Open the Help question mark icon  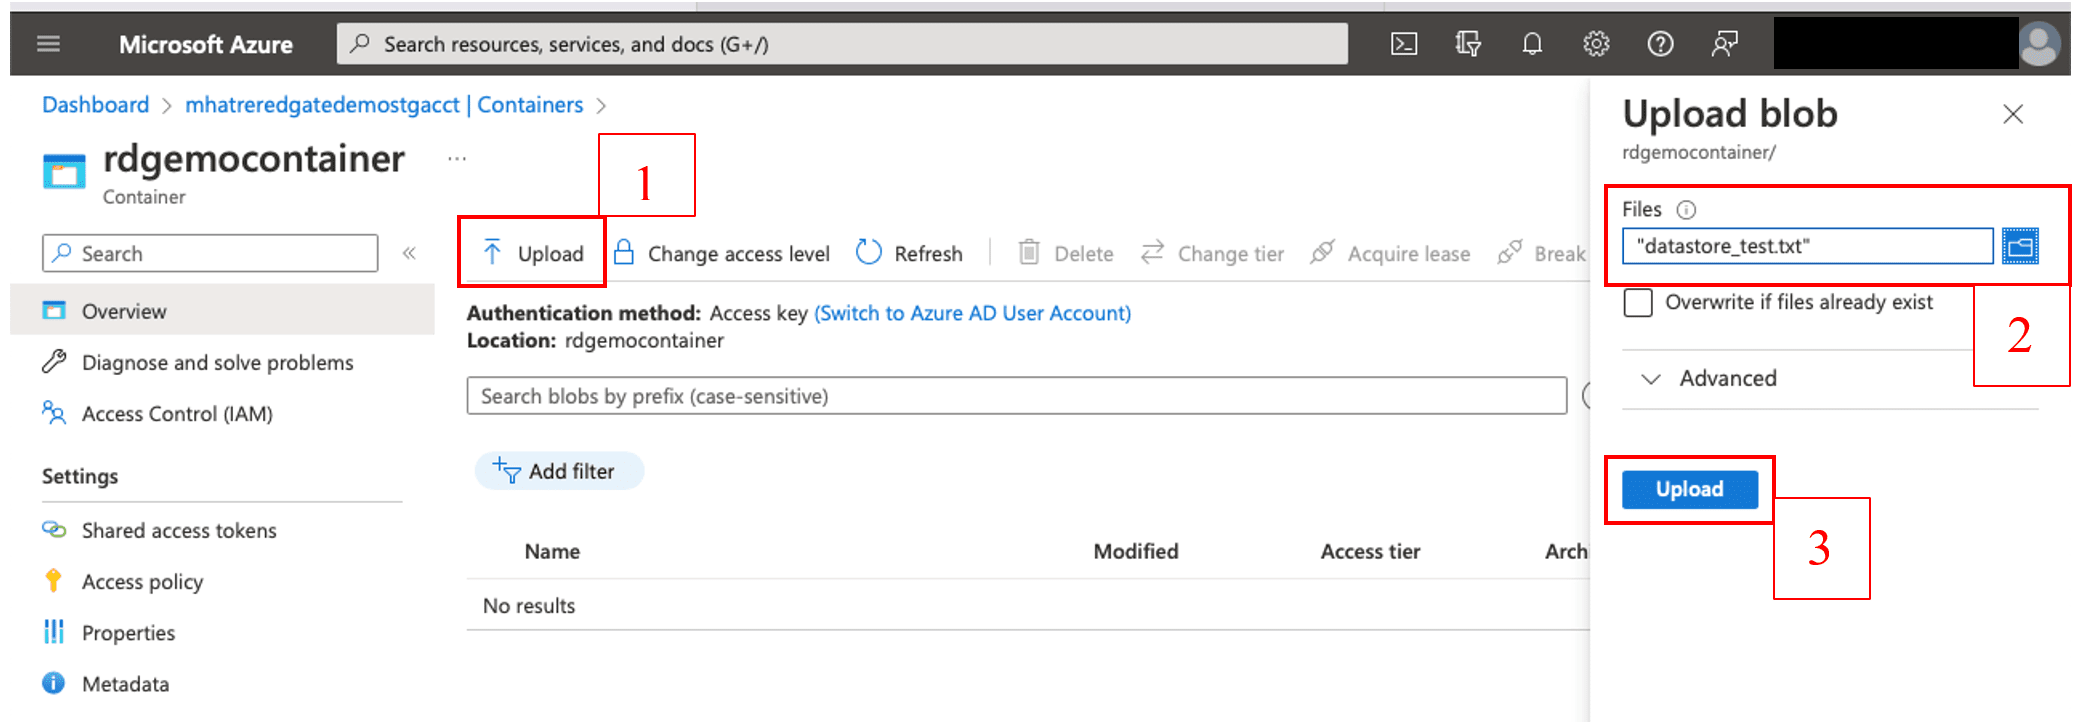(x=1660, y=44)
